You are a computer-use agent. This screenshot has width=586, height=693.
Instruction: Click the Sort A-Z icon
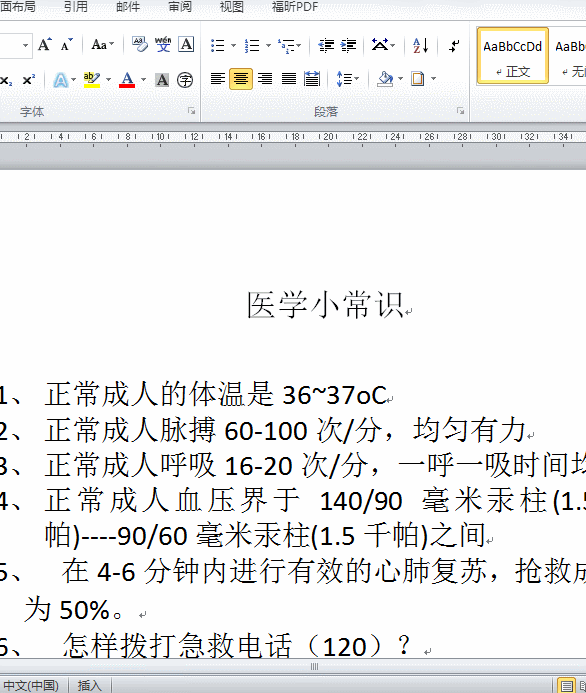(420, 45)
